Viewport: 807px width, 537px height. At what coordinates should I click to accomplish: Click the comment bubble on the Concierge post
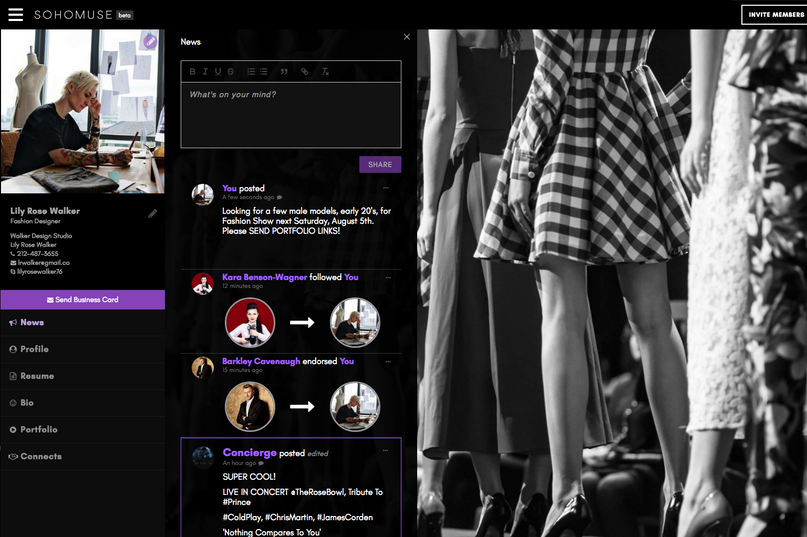(260, 463)
